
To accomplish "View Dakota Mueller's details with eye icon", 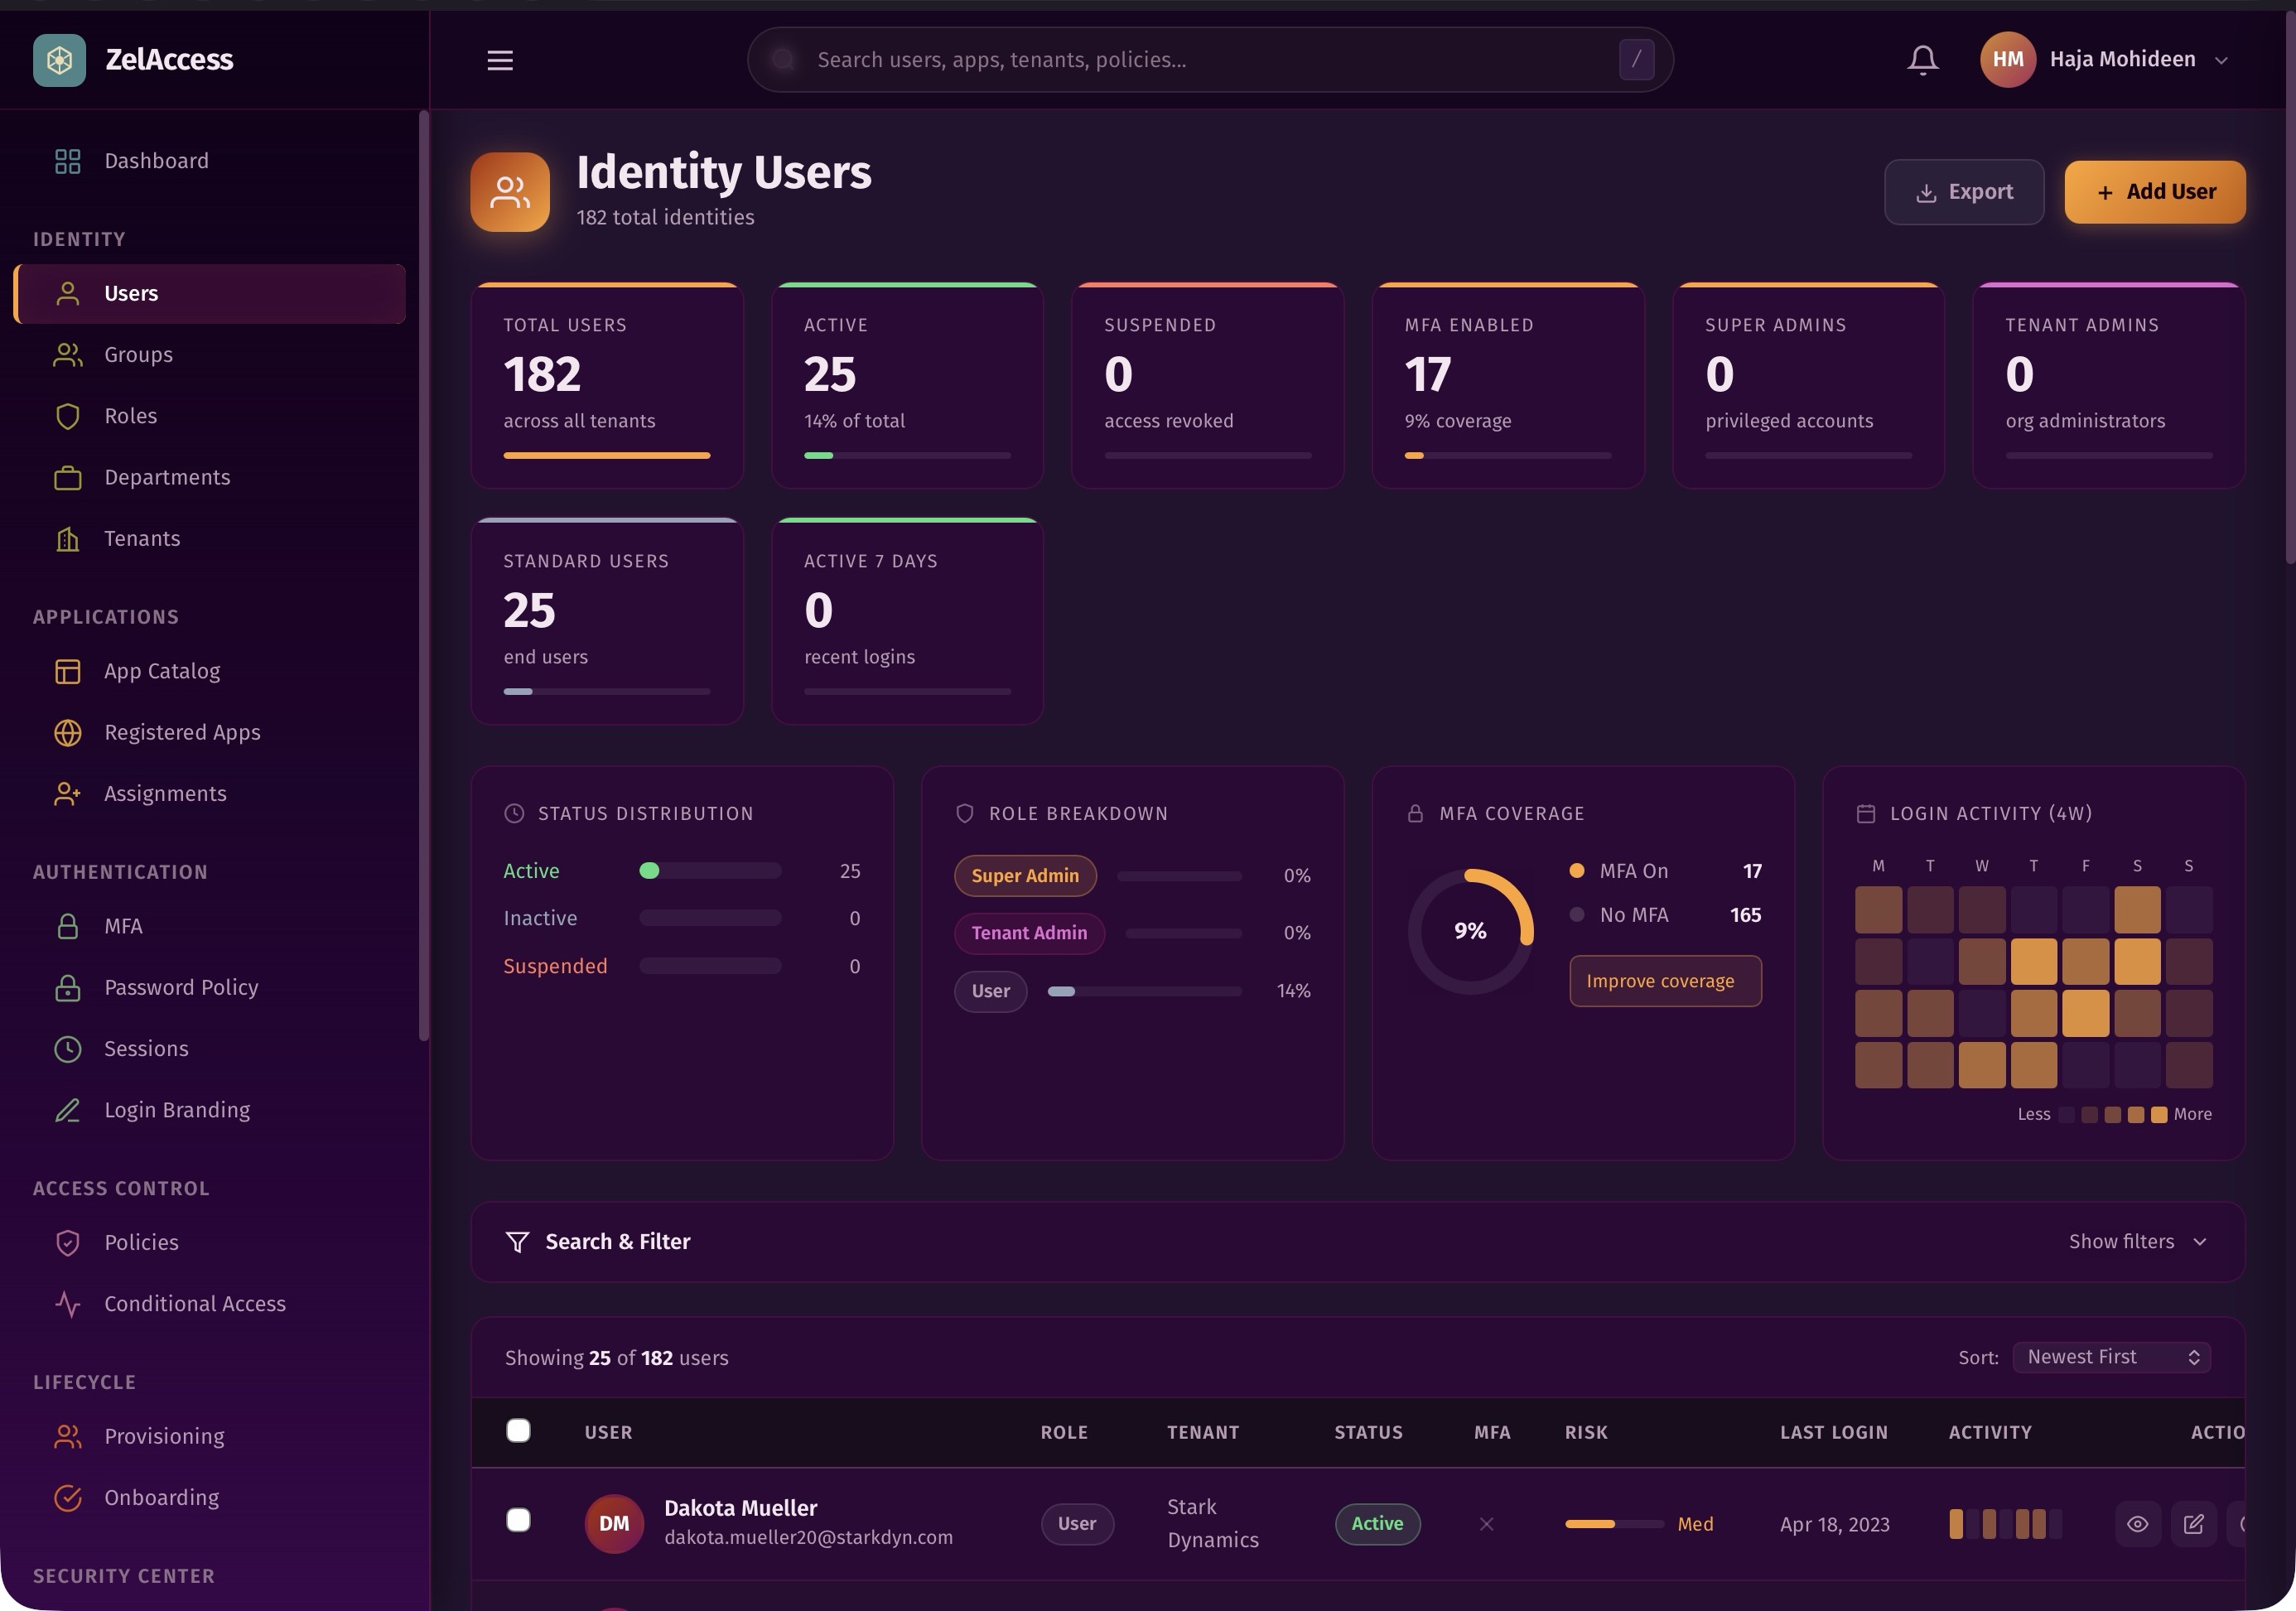I will [2139, 1523].
